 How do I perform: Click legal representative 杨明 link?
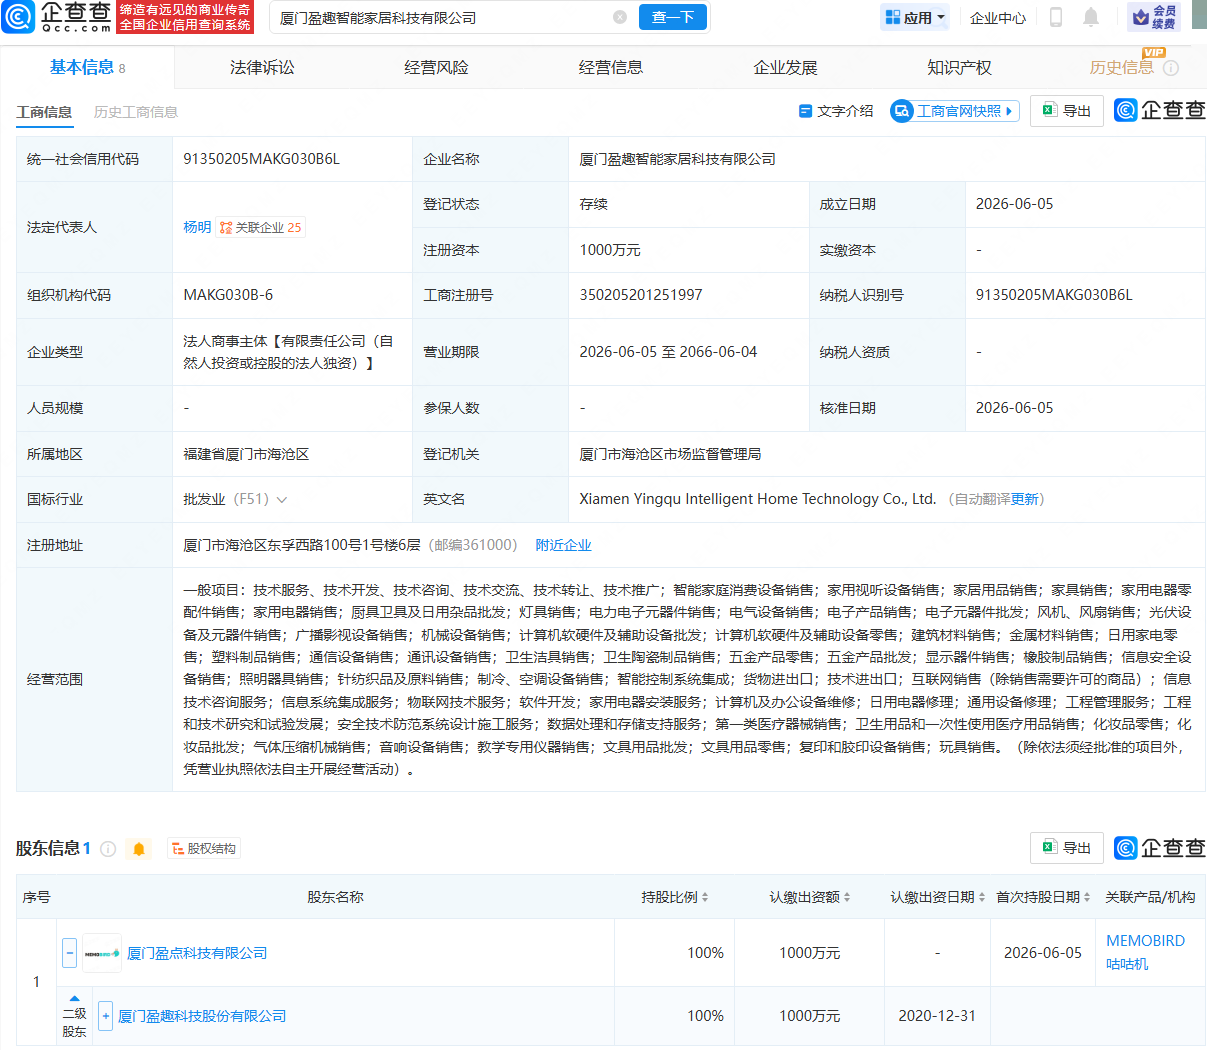click(x=197, y=227)
